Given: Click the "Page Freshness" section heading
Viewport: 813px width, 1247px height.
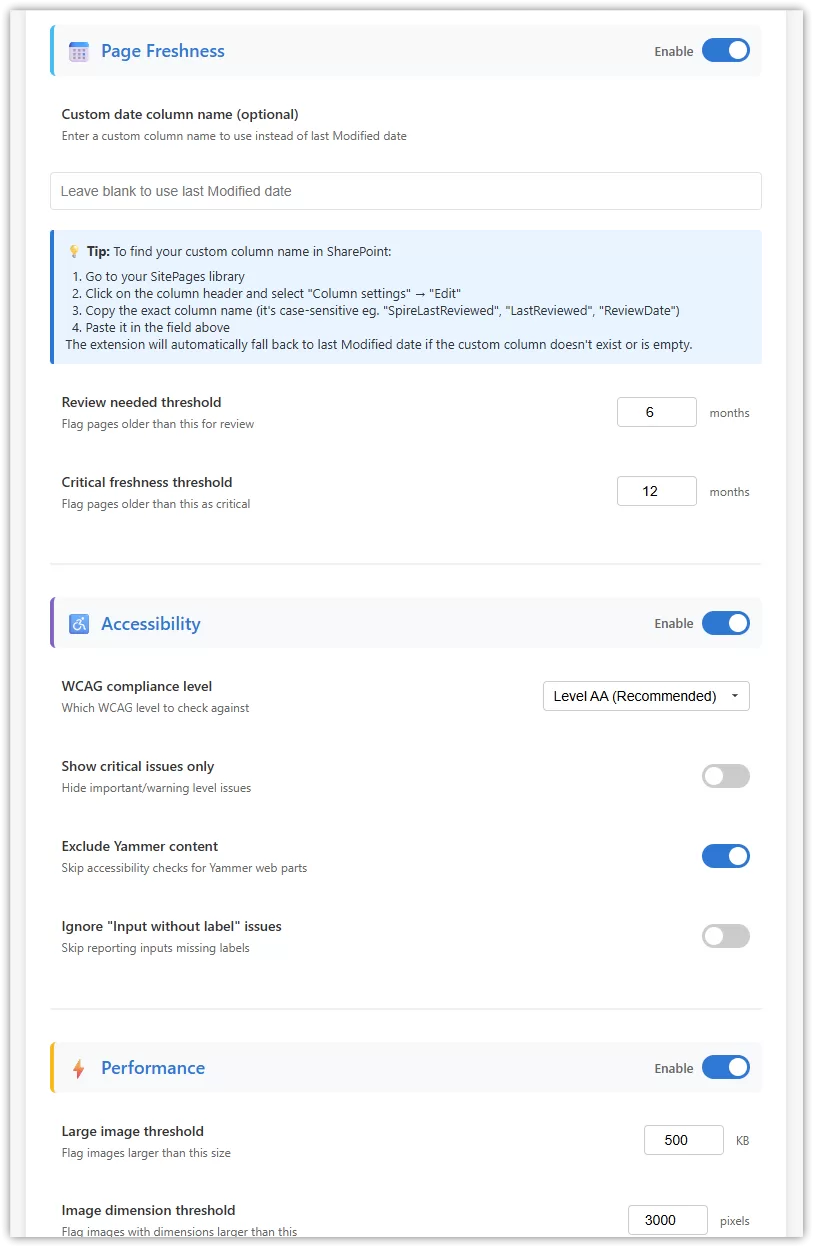Looking at the screenshot, I should pos(162,50).
